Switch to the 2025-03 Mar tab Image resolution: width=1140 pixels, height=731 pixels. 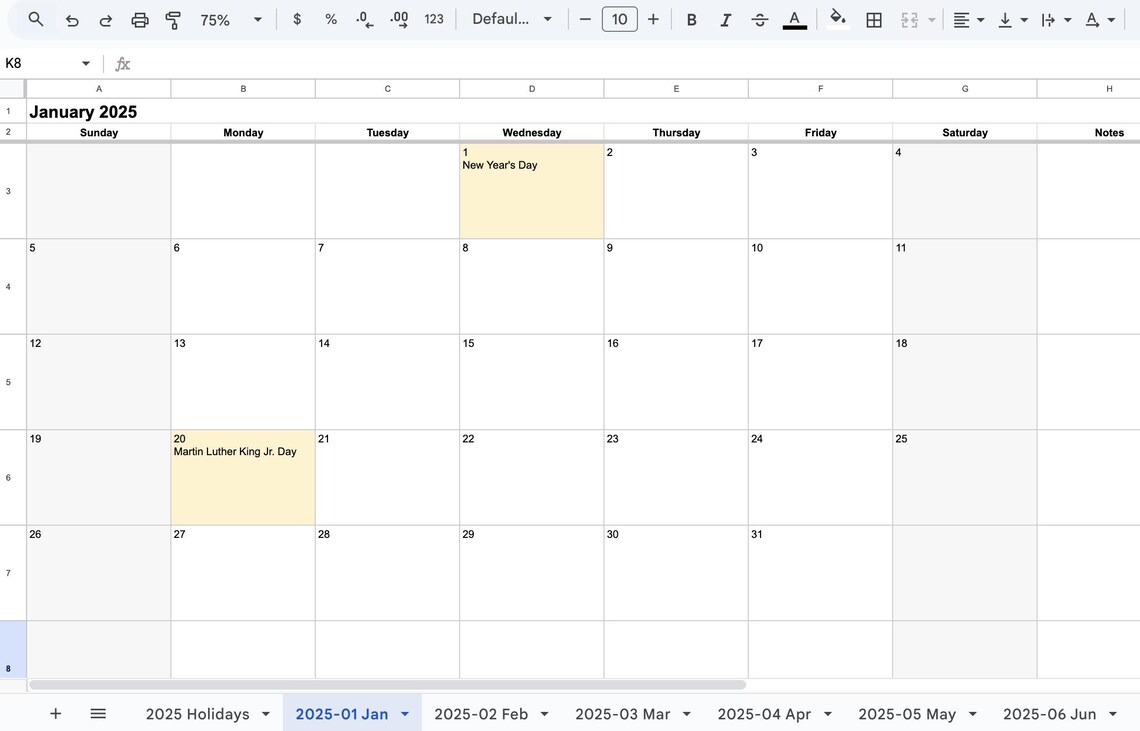[x=622, y=714]
